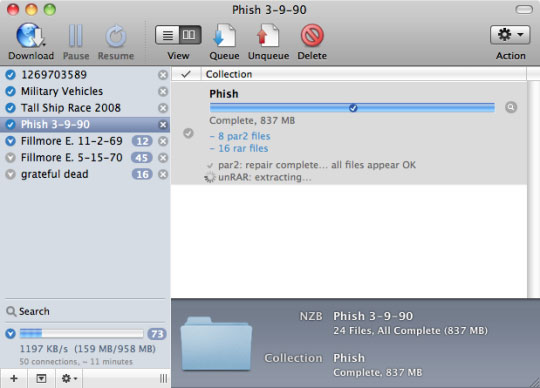Image resolution: width=540 pixels, height=388 pixels.
Task: Remove 1269703589 with its X button
Action: [163, 75]
